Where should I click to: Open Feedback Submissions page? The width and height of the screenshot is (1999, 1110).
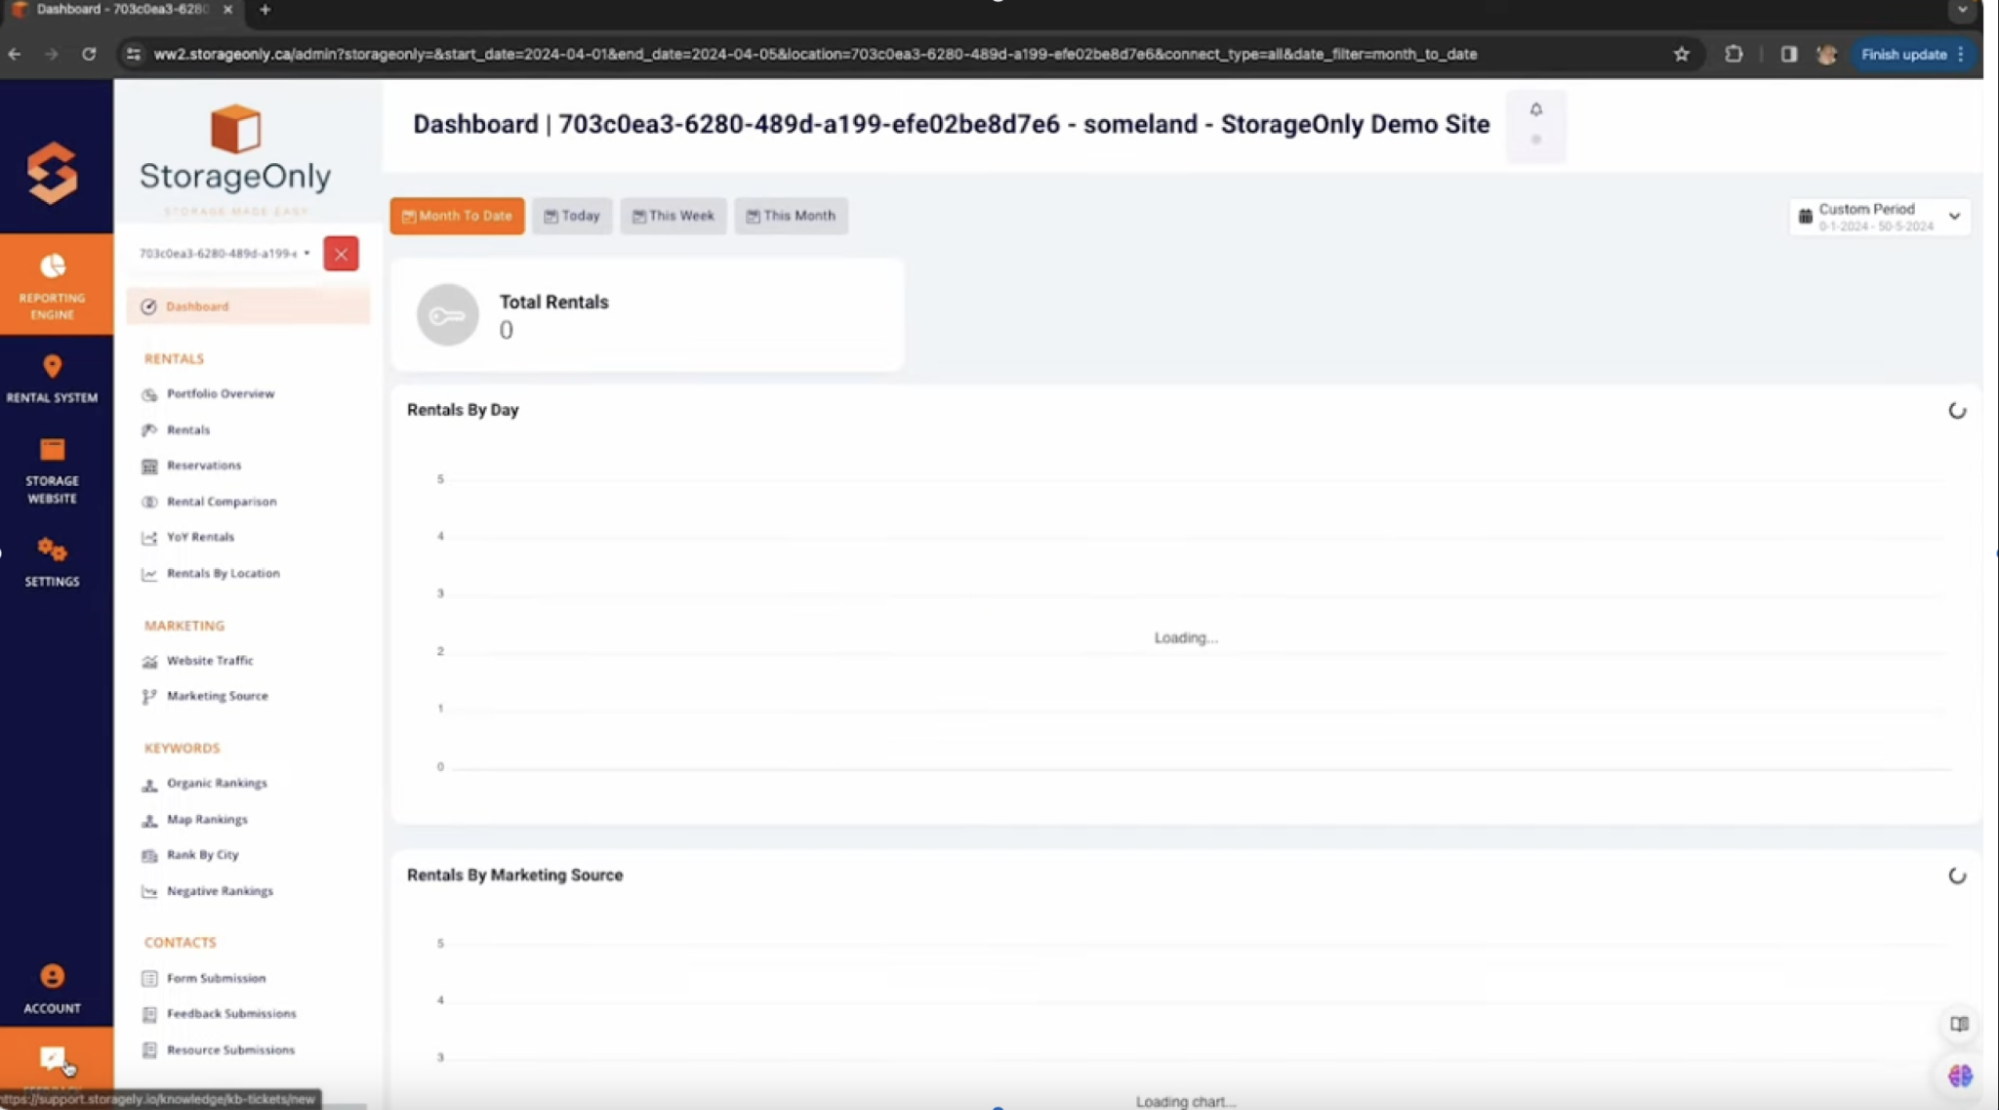(231, 1014)
